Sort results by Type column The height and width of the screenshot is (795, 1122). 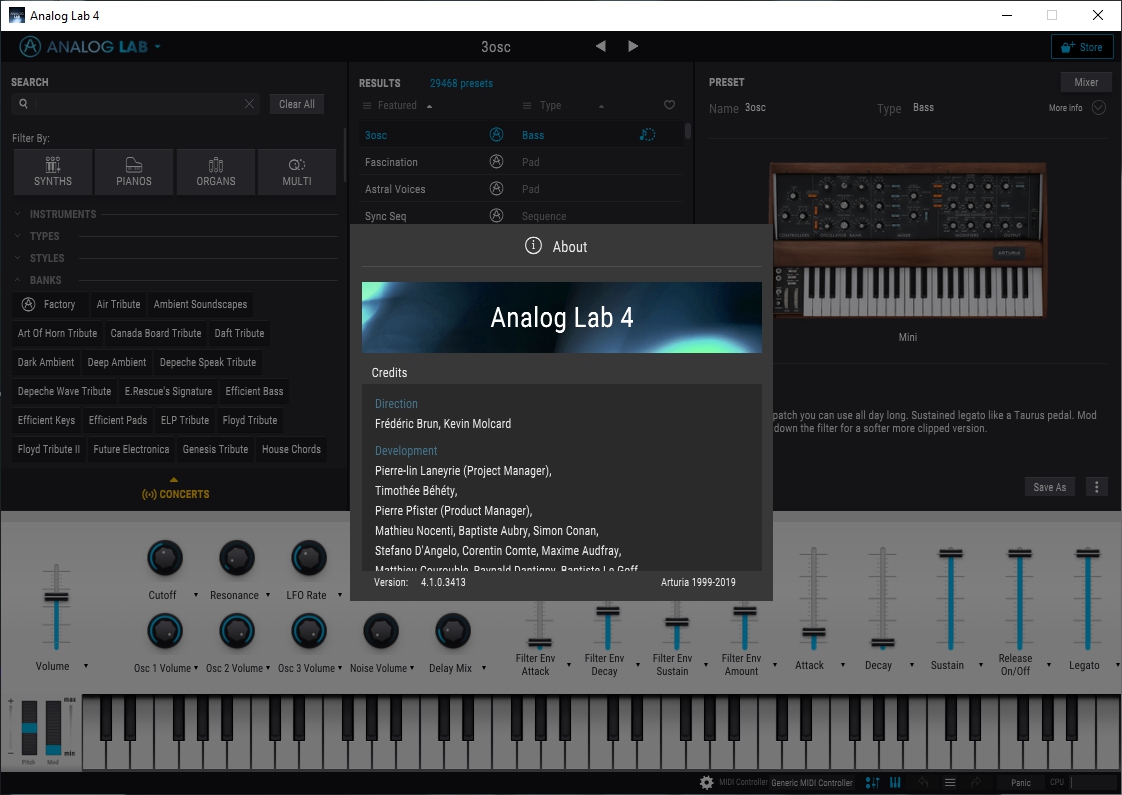(550, 105)
